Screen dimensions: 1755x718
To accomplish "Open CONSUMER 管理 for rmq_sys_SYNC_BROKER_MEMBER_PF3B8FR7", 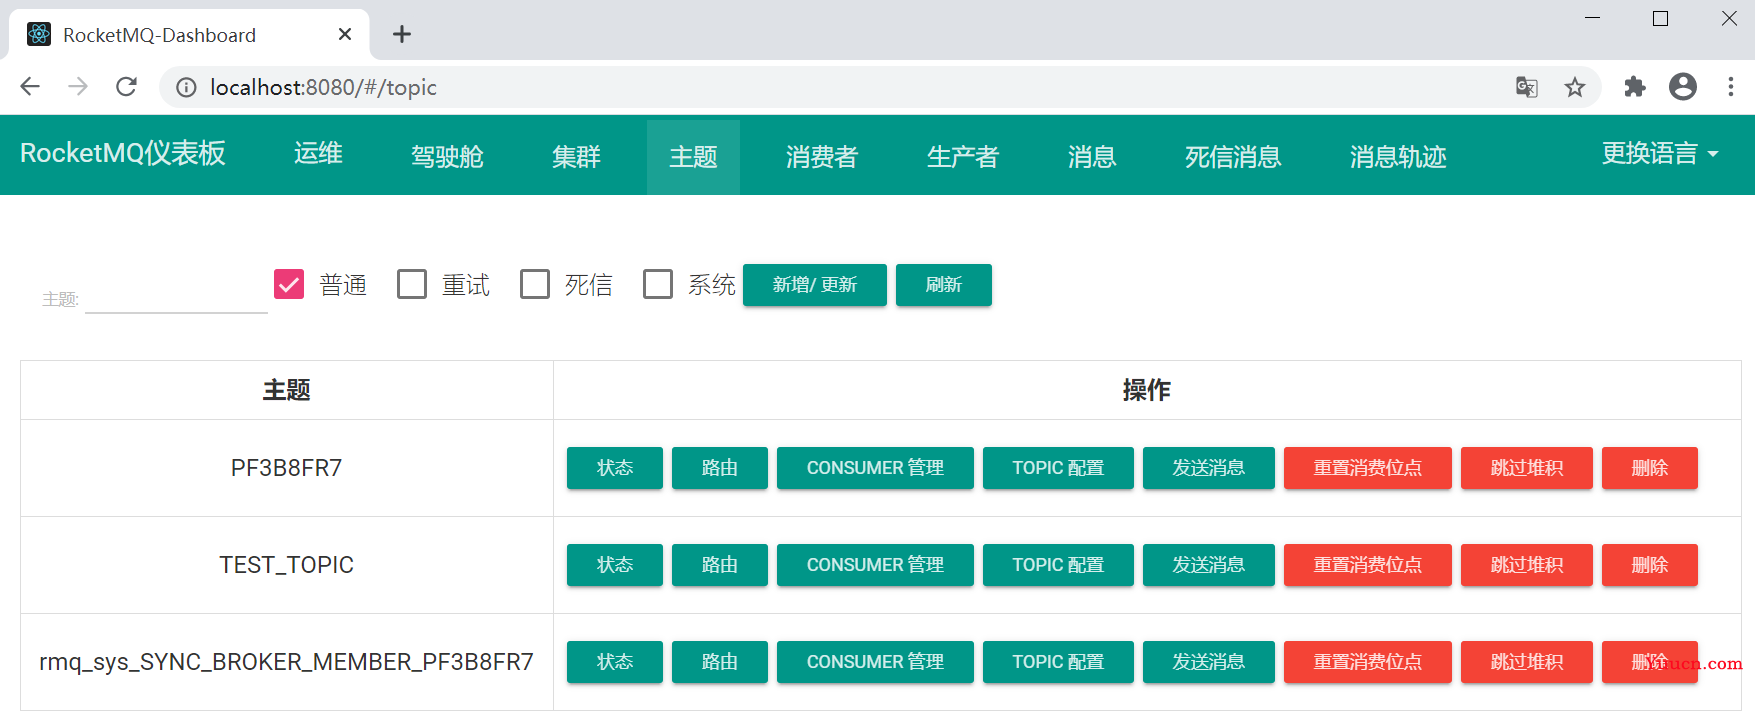I will point(875,662).
